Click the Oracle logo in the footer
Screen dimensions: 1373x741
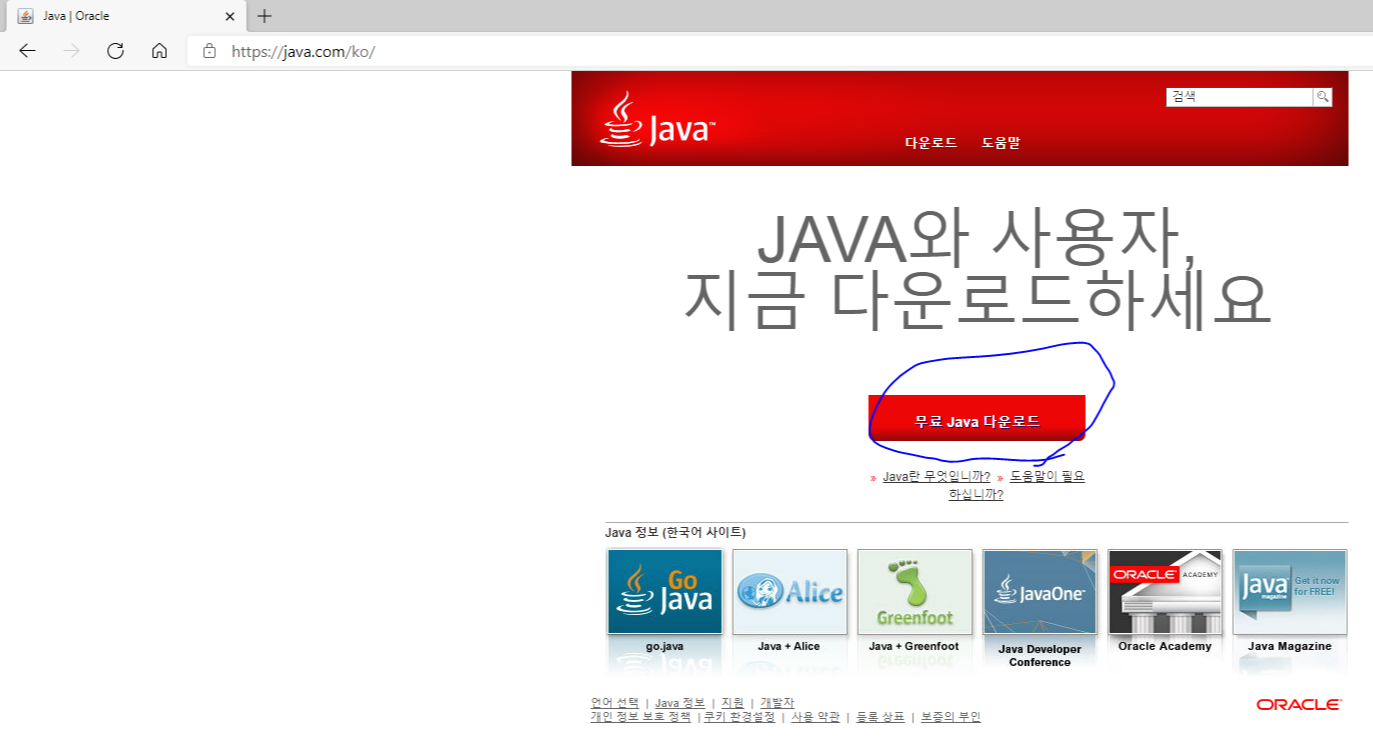point(1299,705)
